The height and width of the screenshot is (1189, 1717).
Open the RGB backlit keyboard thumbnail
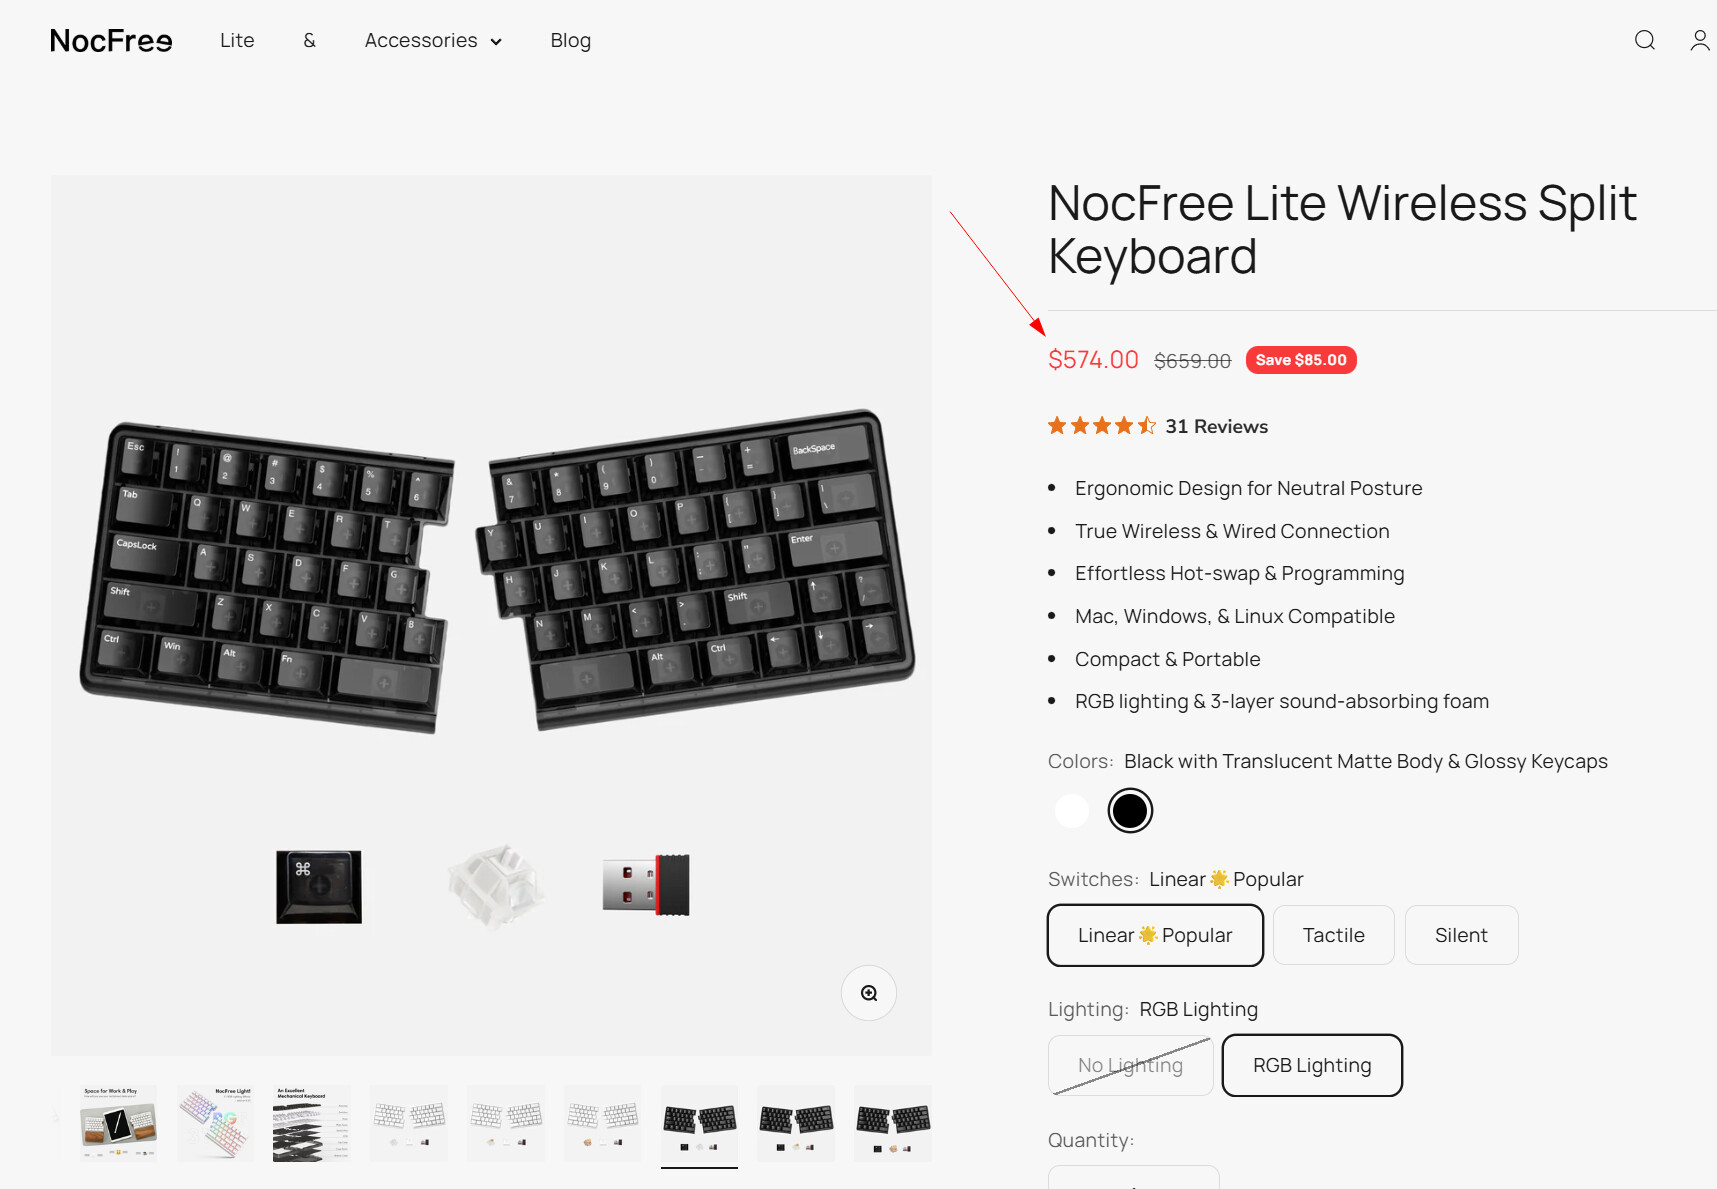pos(215,1123)
